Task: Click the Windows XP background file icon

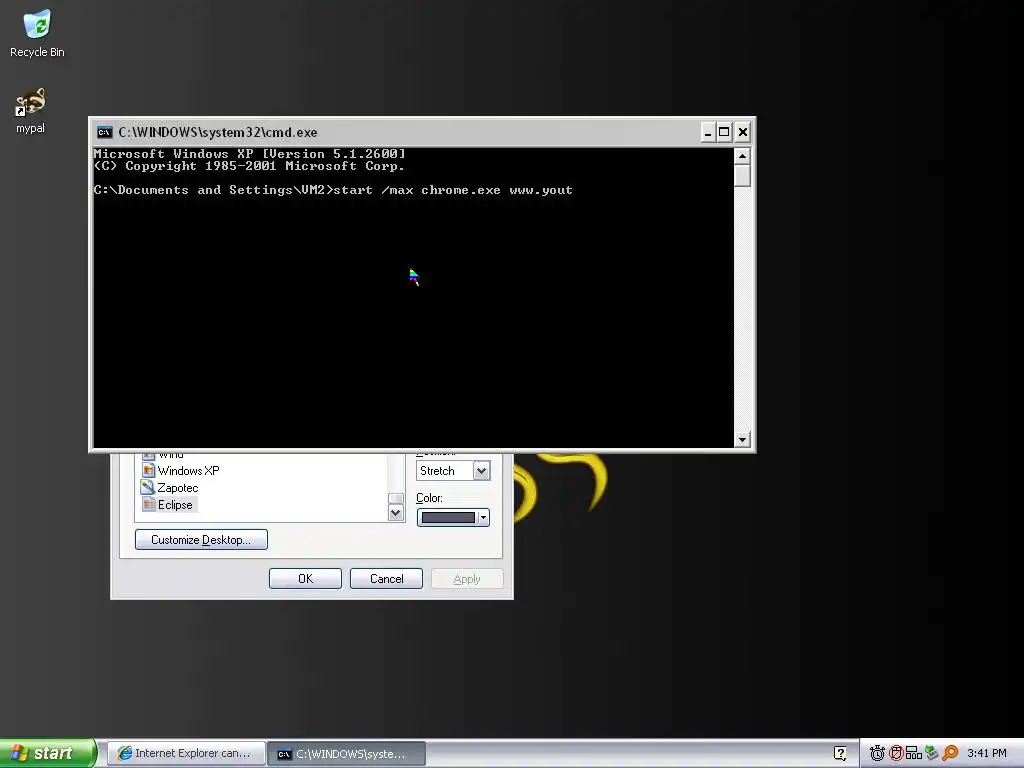Action: 148,470
